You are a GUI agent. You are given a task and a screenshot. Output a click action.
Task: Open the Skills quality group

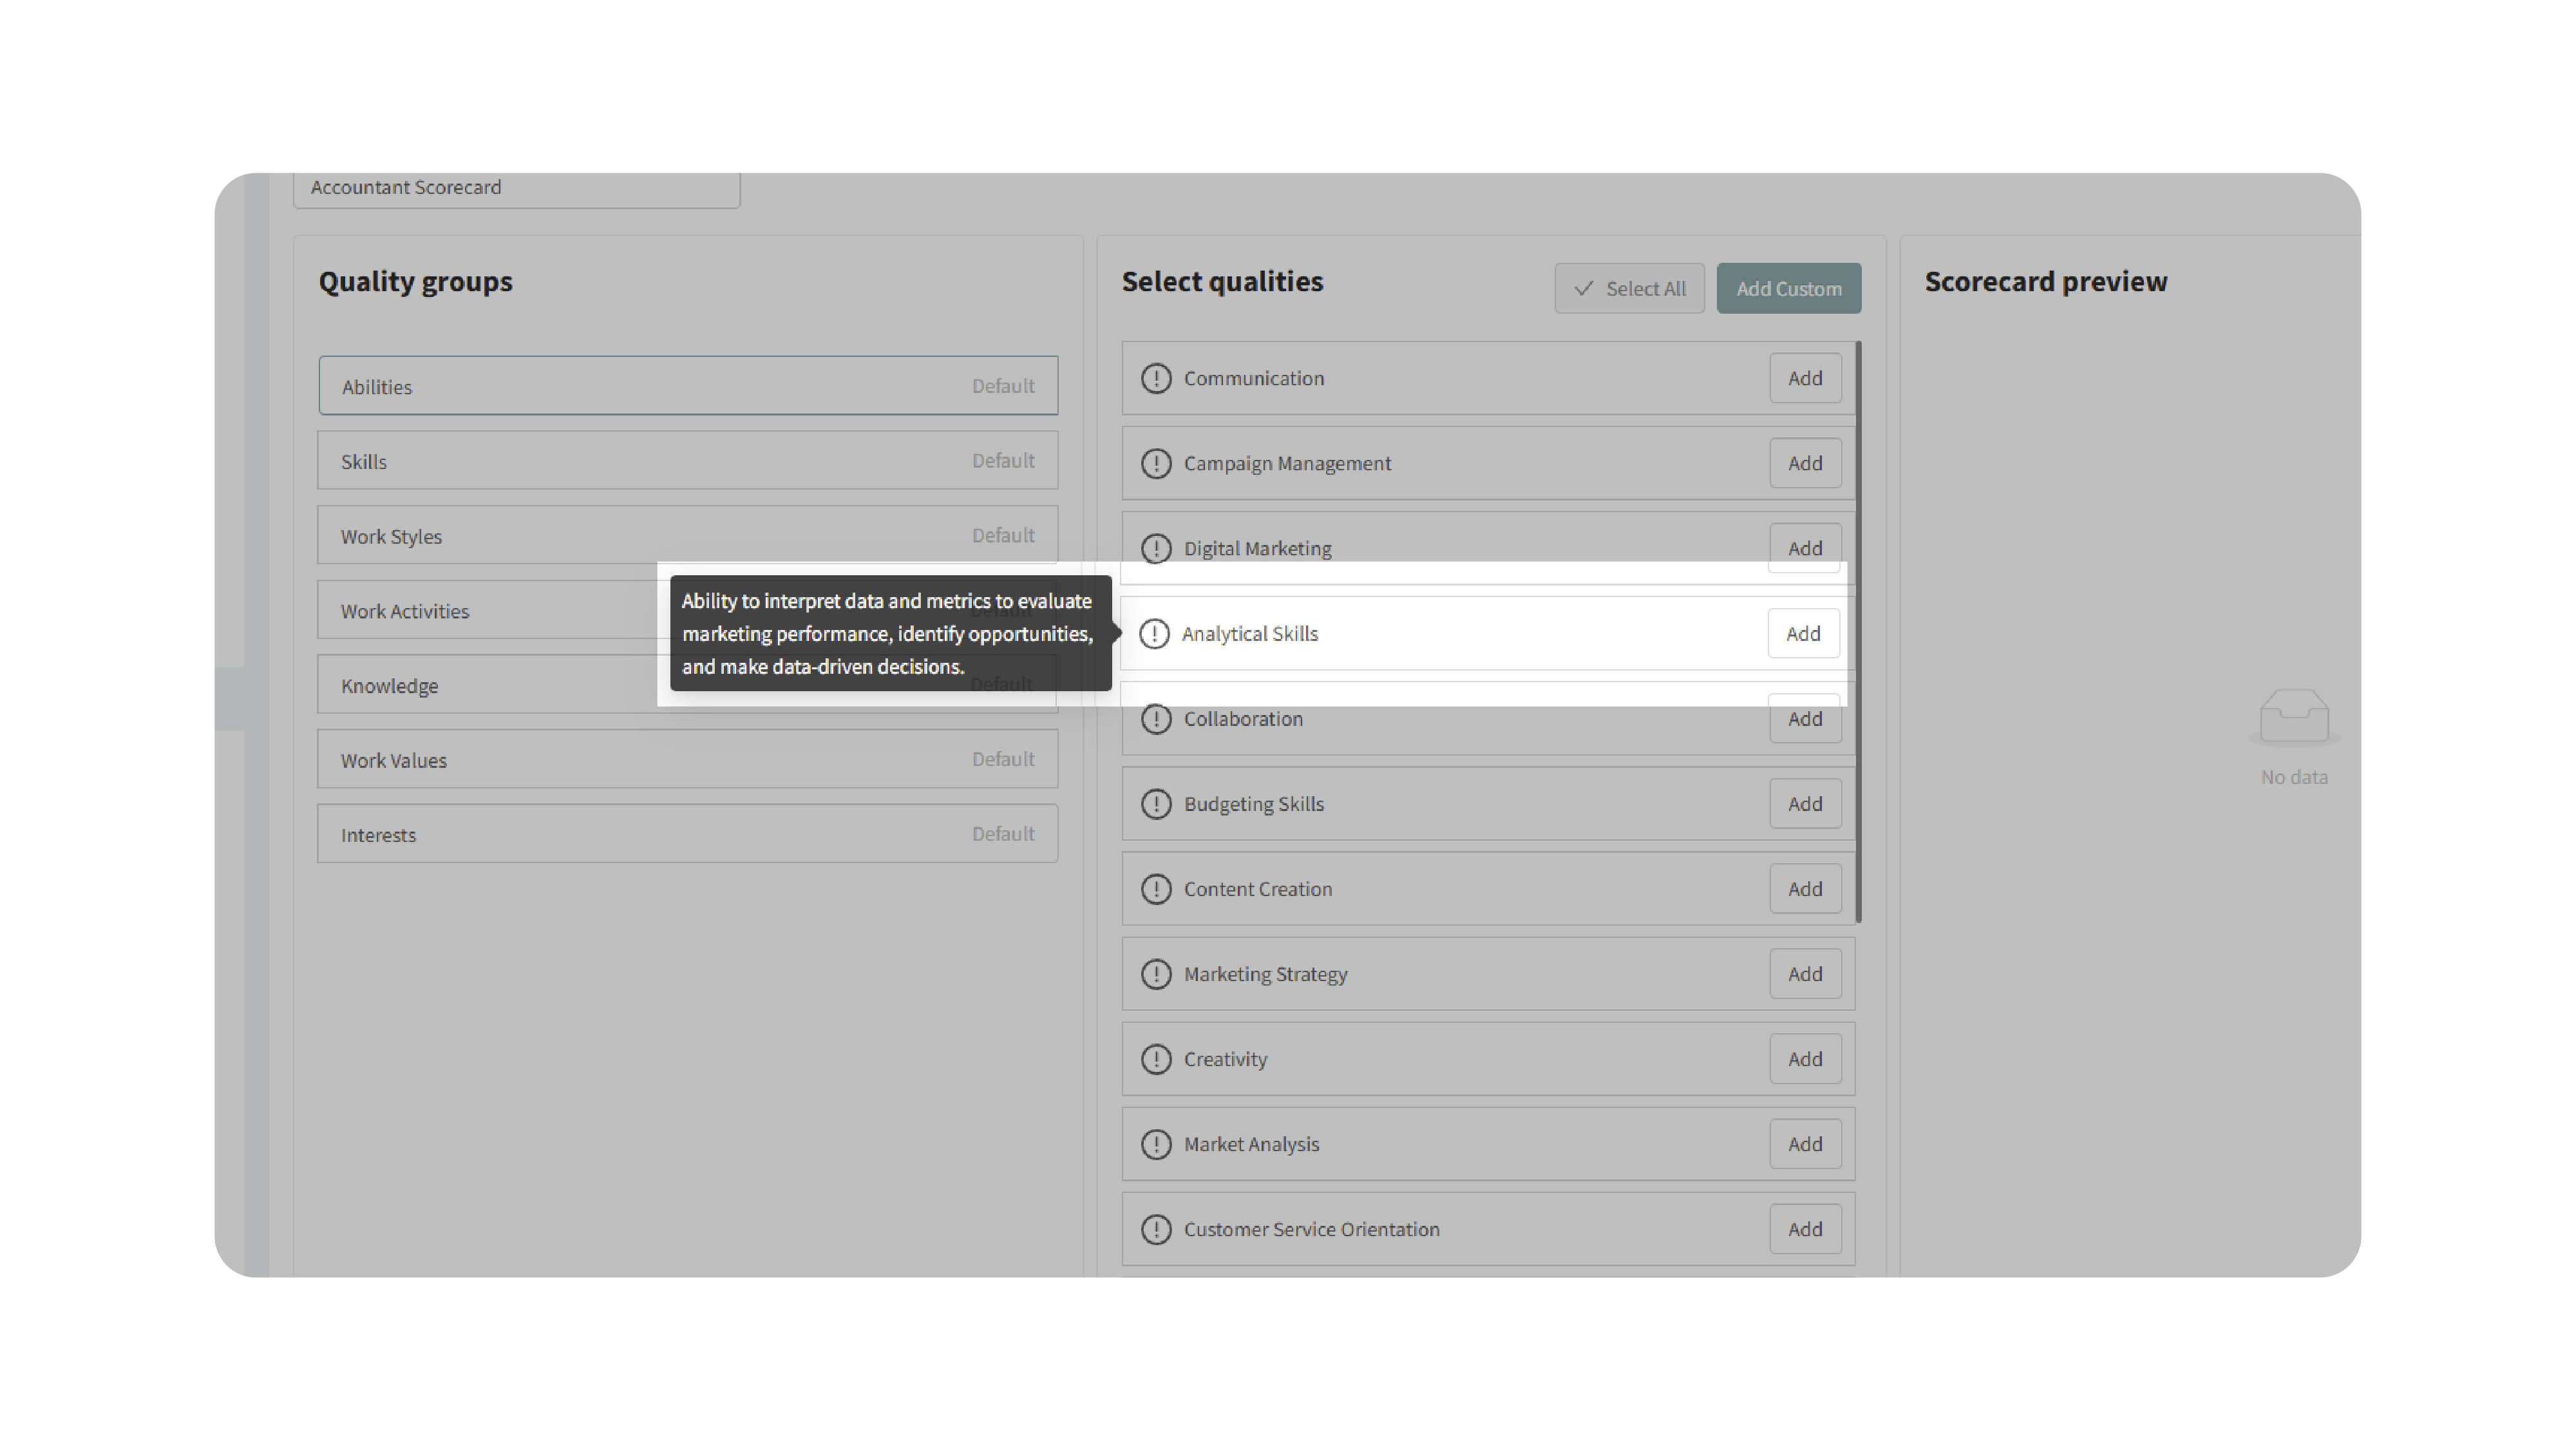pos(688,461)
